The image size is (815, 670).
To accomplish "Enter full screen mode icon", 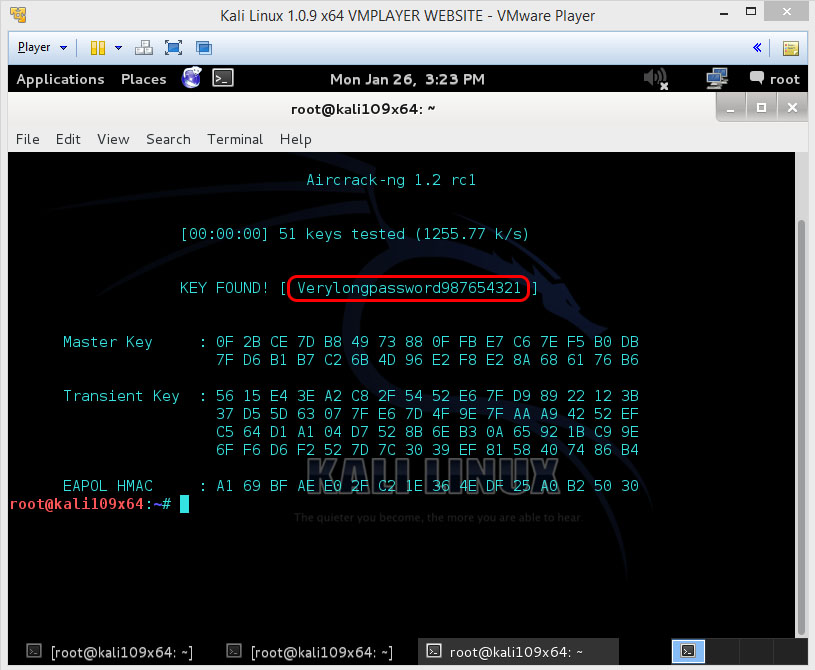I will click(174, 48).
